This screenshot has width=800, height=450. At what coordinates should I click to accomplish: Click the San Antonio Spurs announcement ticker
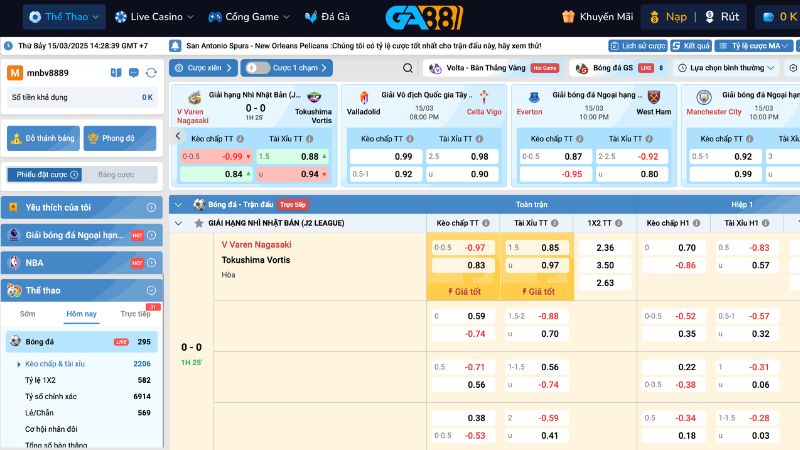[x=363, y=46]
